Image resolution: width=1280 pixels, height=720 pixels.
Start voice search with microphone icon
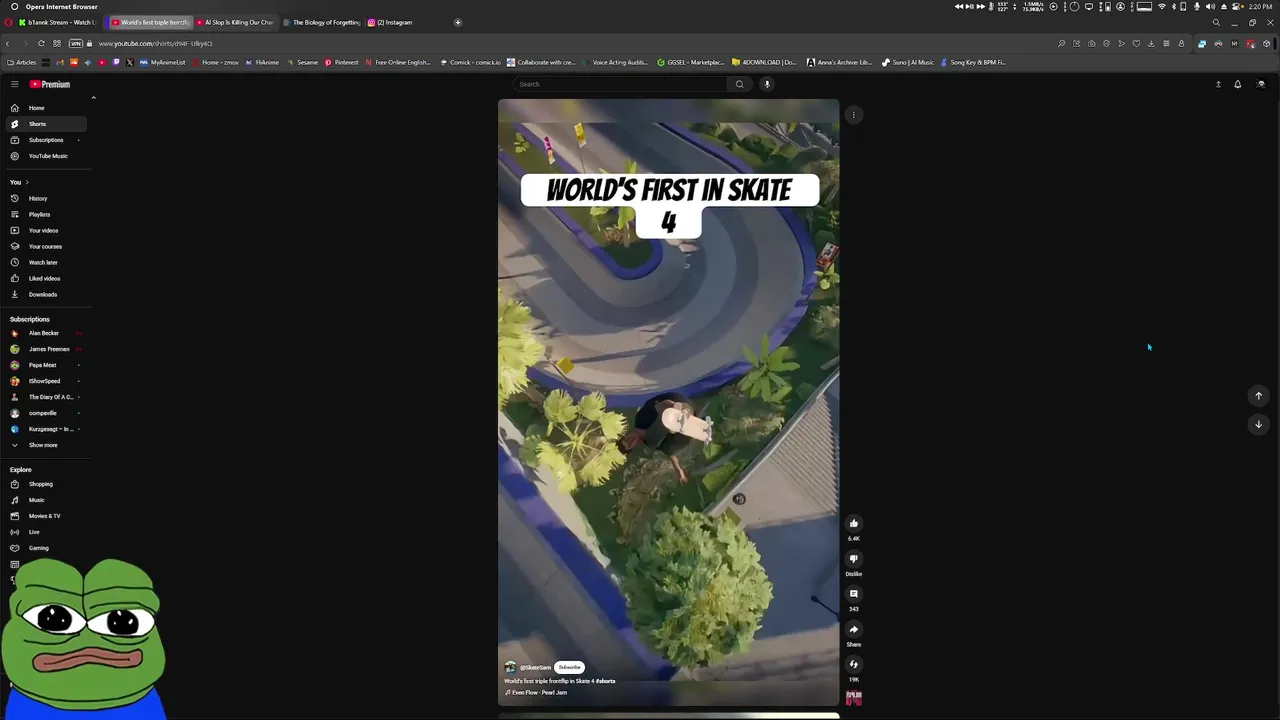(767, 84)
